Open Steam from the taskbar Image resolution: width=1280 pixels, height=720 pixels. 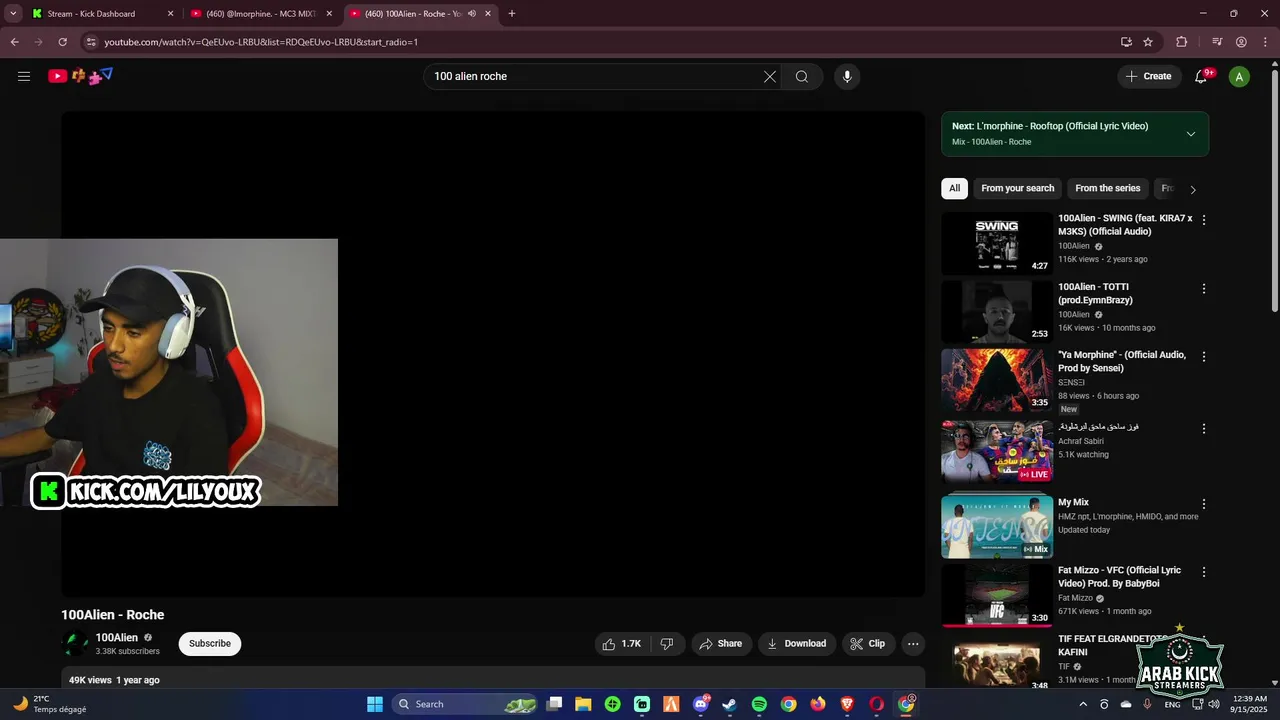(730, 704)
